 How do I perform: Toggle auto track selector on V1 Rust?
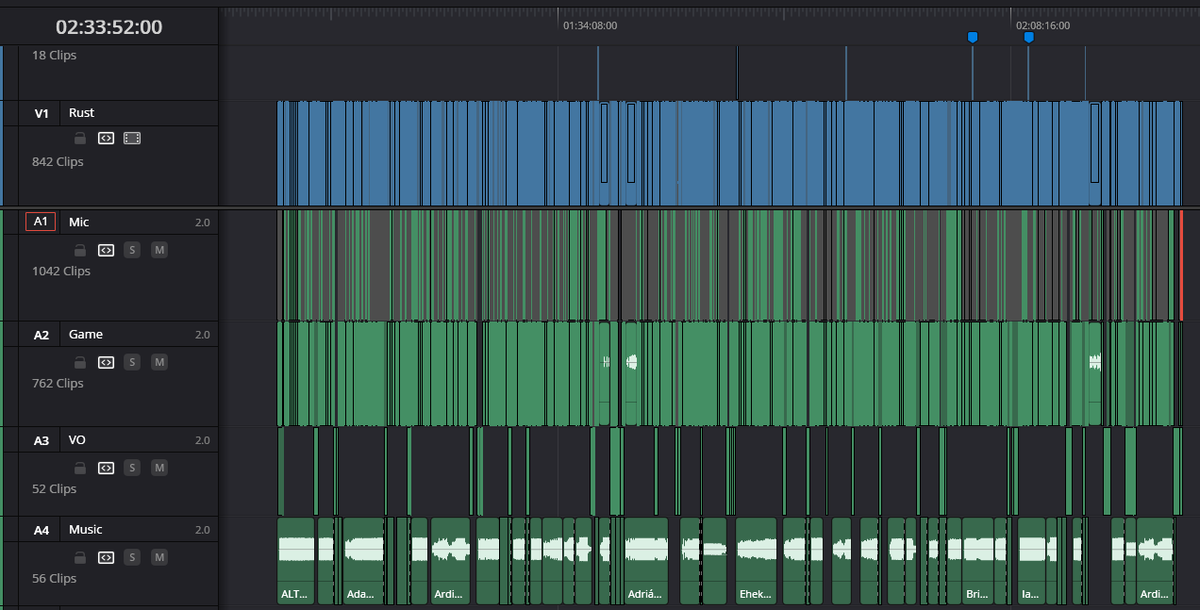106,138
